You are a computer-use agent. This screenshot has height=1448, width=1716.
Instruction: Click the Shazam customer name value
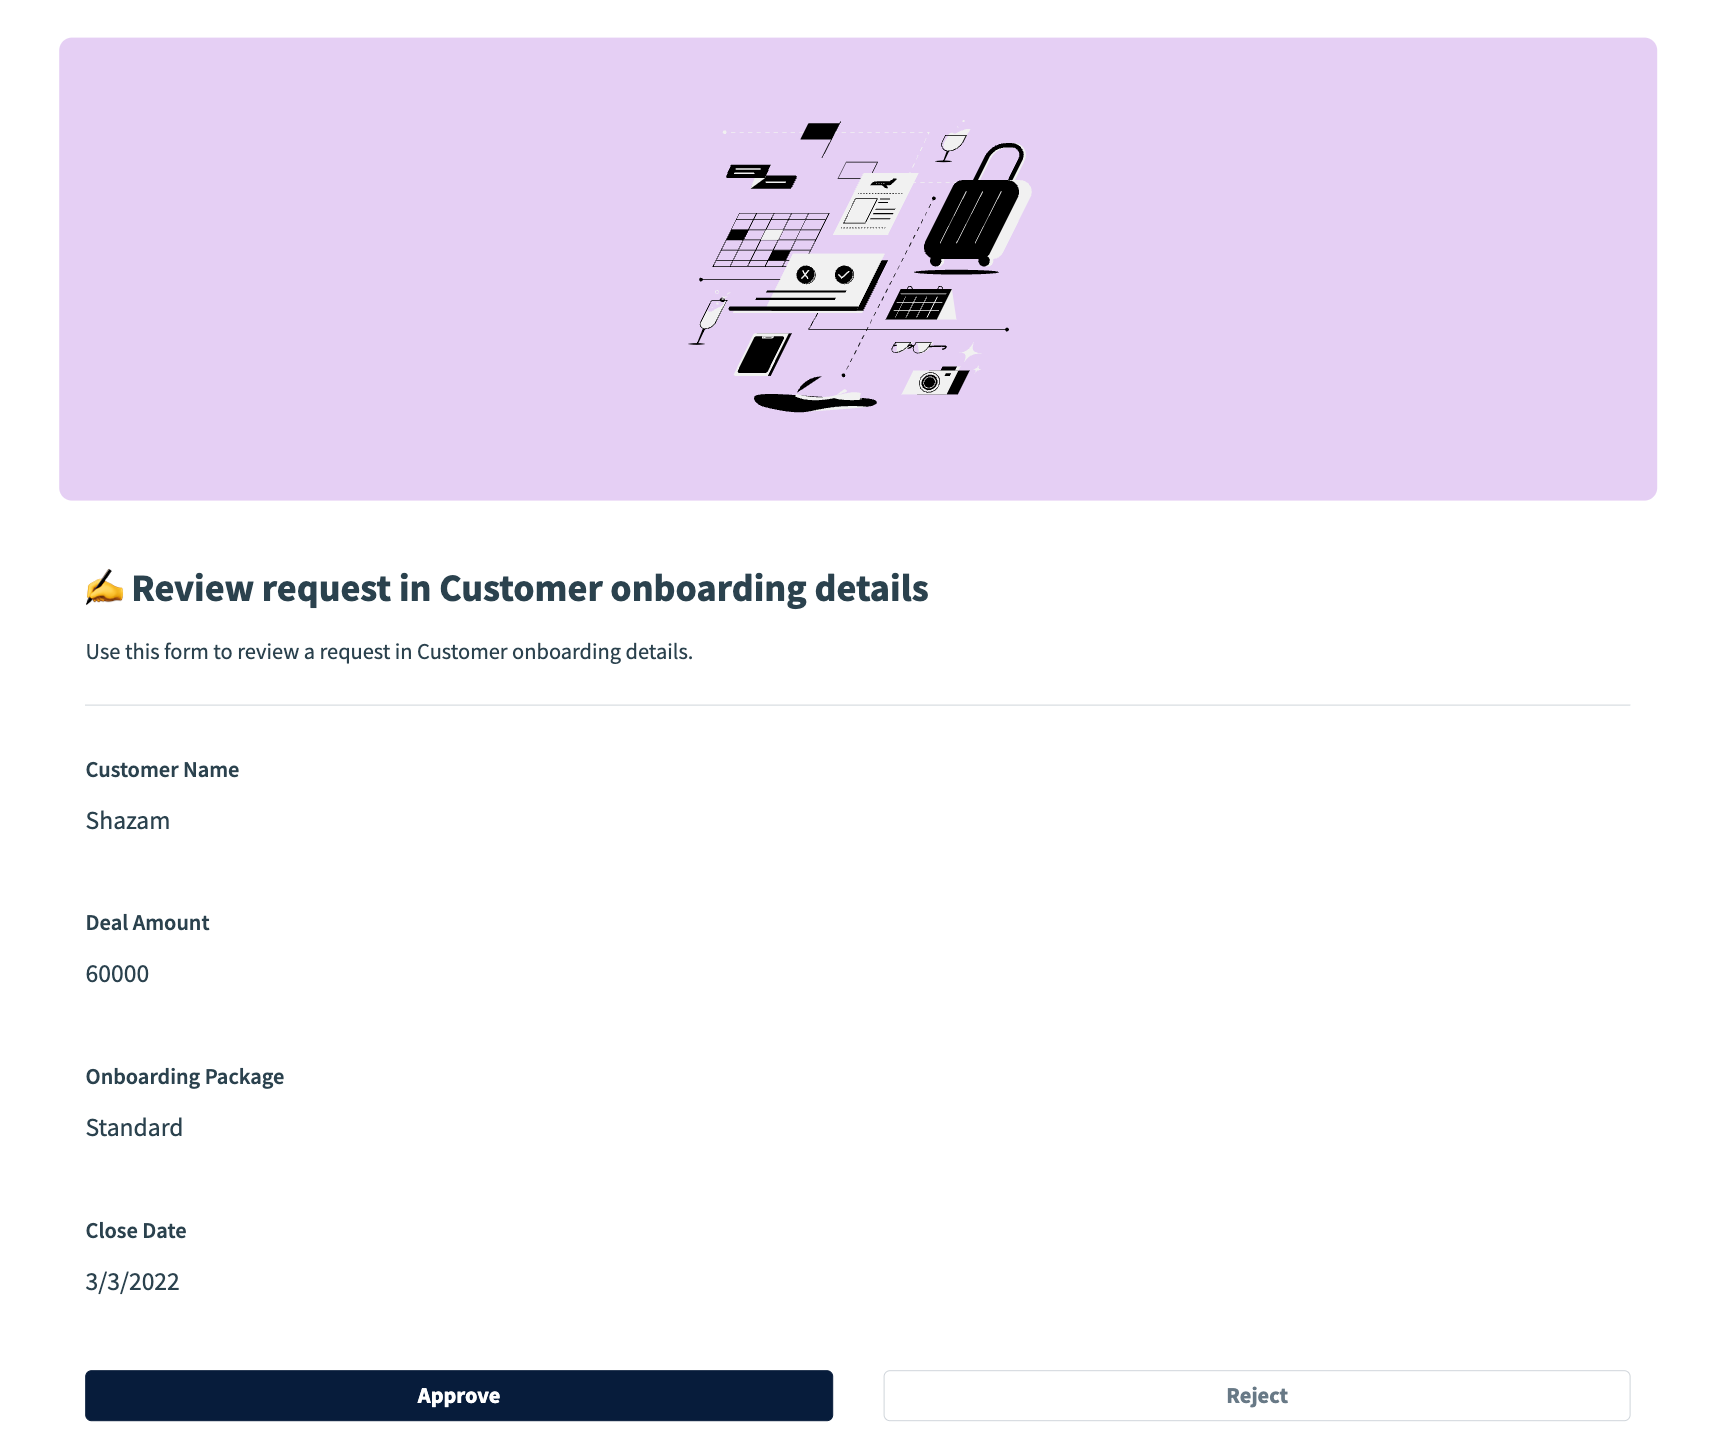[x=128, y=821]
